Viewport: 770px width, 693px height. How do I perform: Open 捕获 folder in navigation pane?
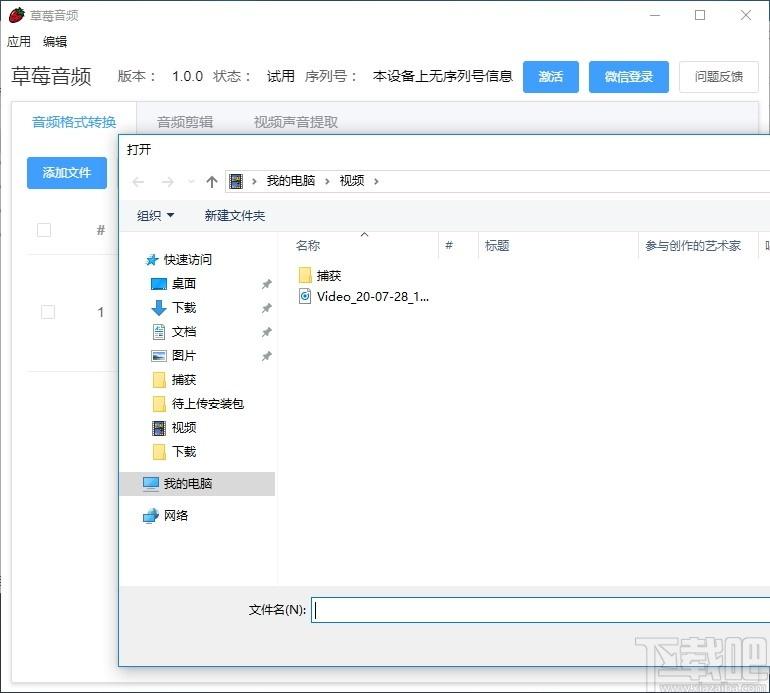184,380
